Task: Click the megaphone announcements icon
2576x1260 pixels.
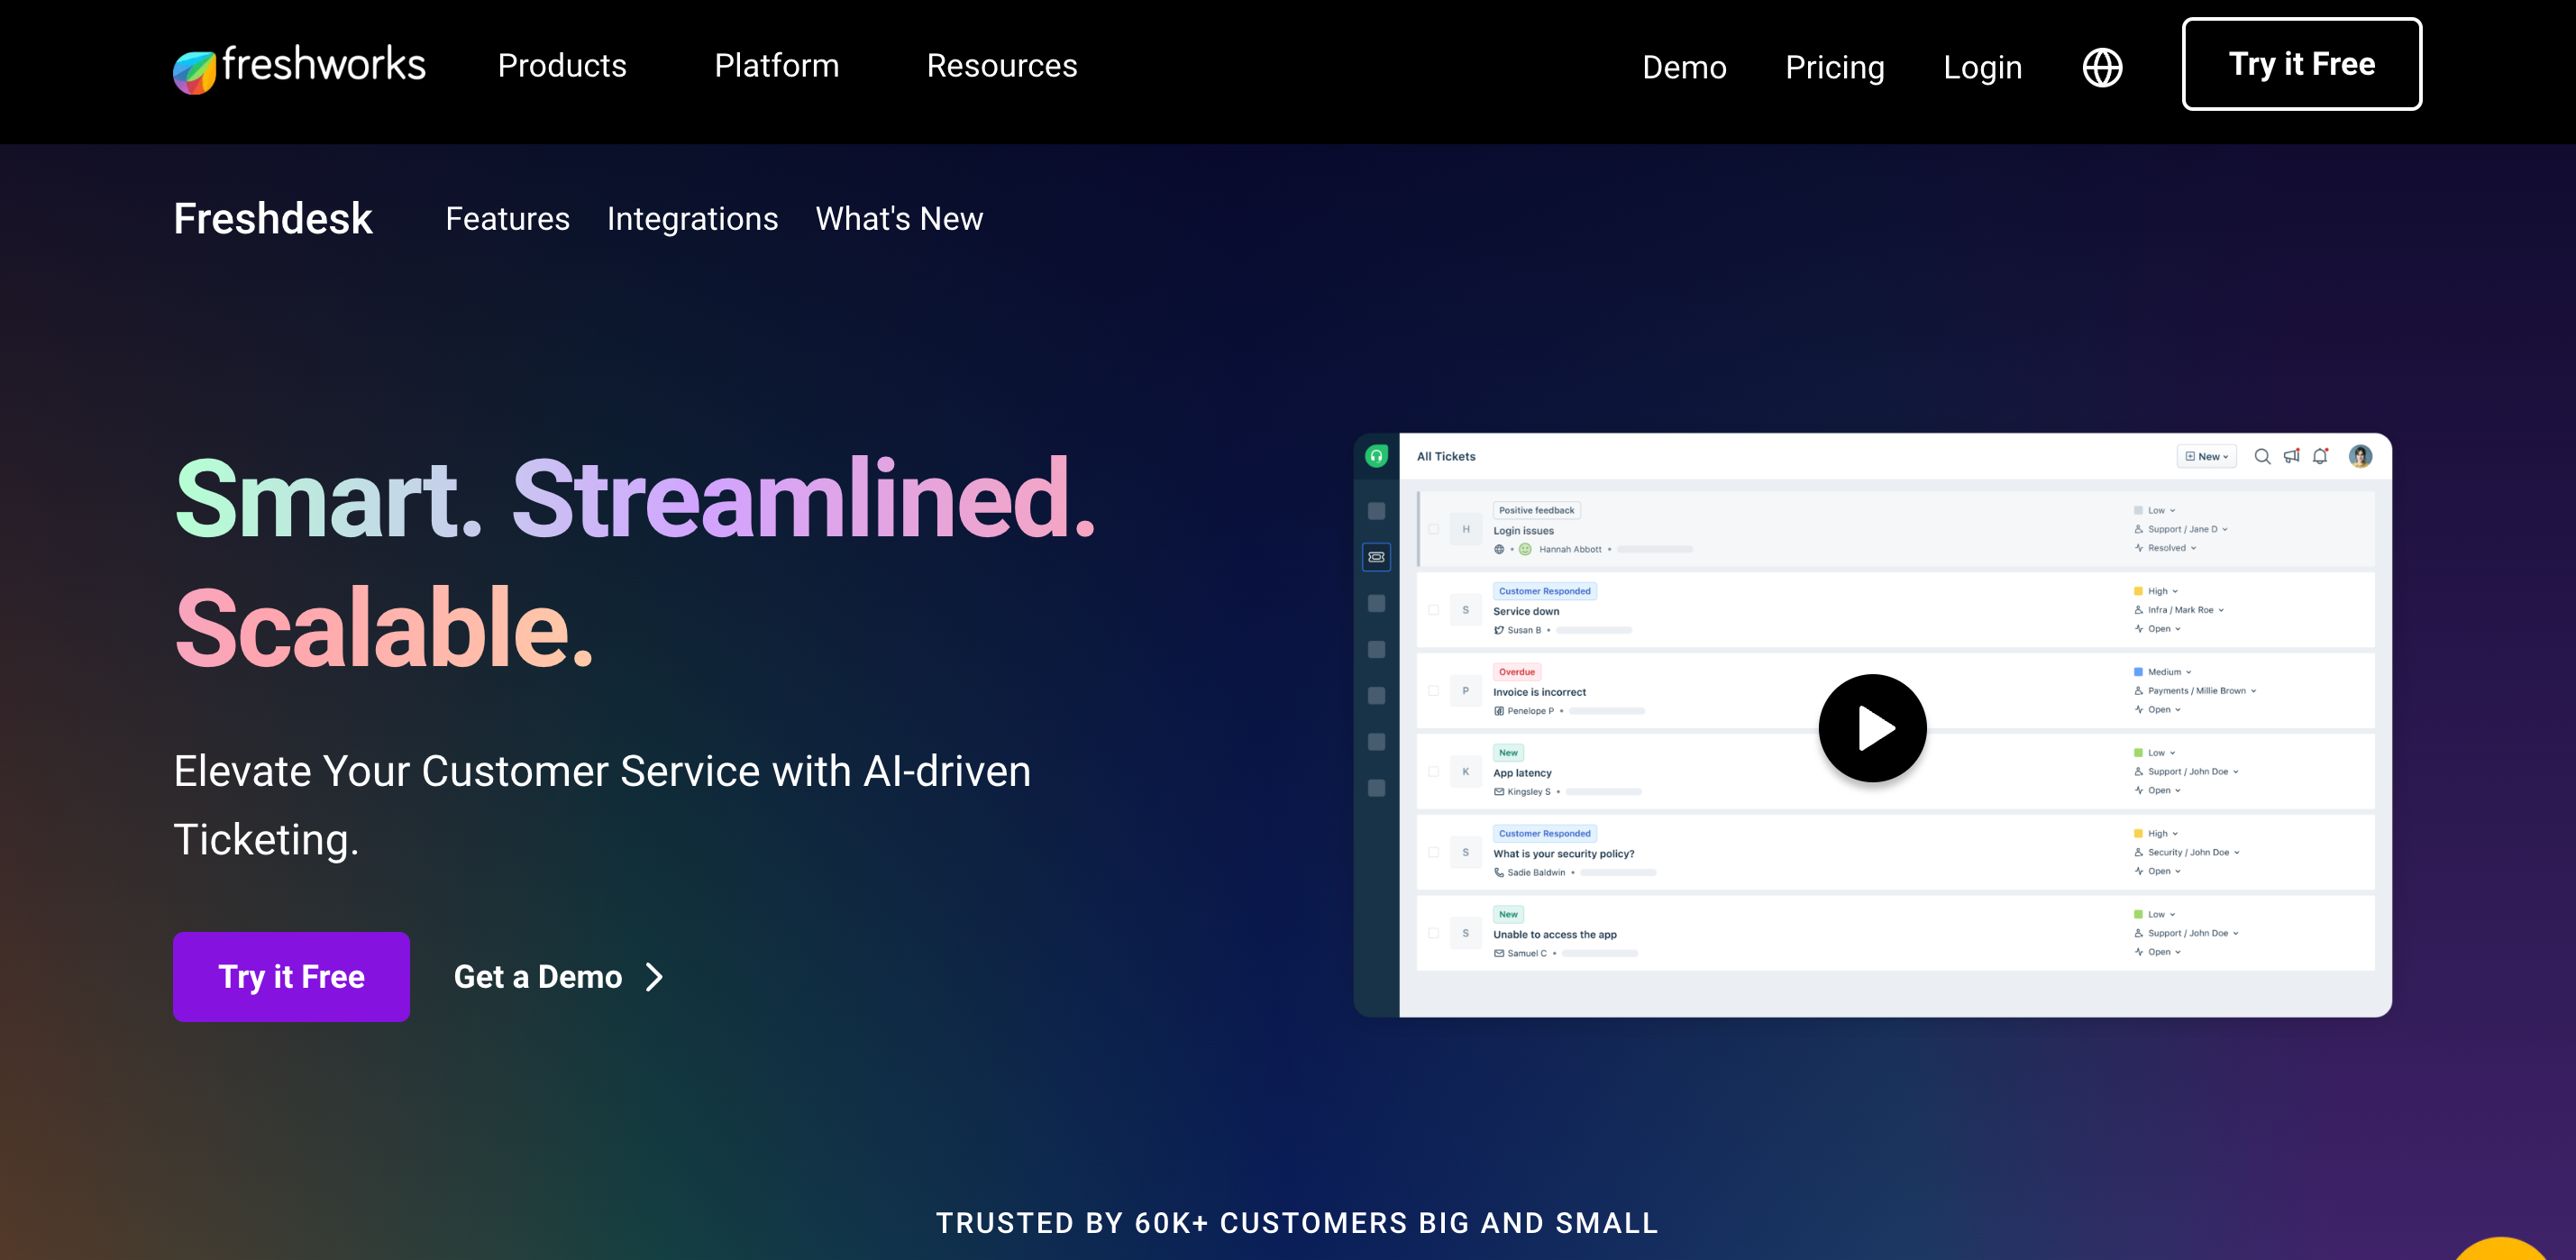Action: click(x=2291, y=456)
